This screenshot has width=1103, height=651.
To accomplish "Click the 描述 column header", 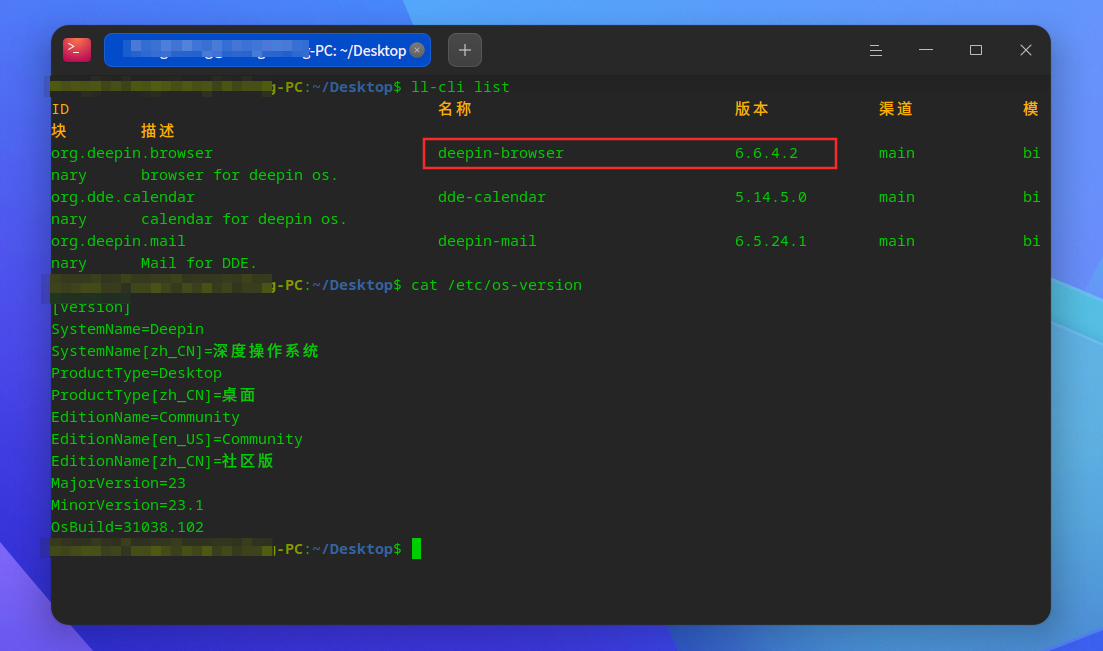I will click(158, 131).
